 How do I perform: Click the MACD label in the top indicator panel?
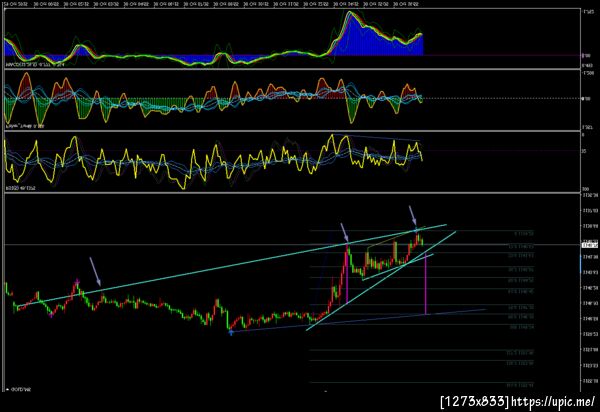point(34,65)
